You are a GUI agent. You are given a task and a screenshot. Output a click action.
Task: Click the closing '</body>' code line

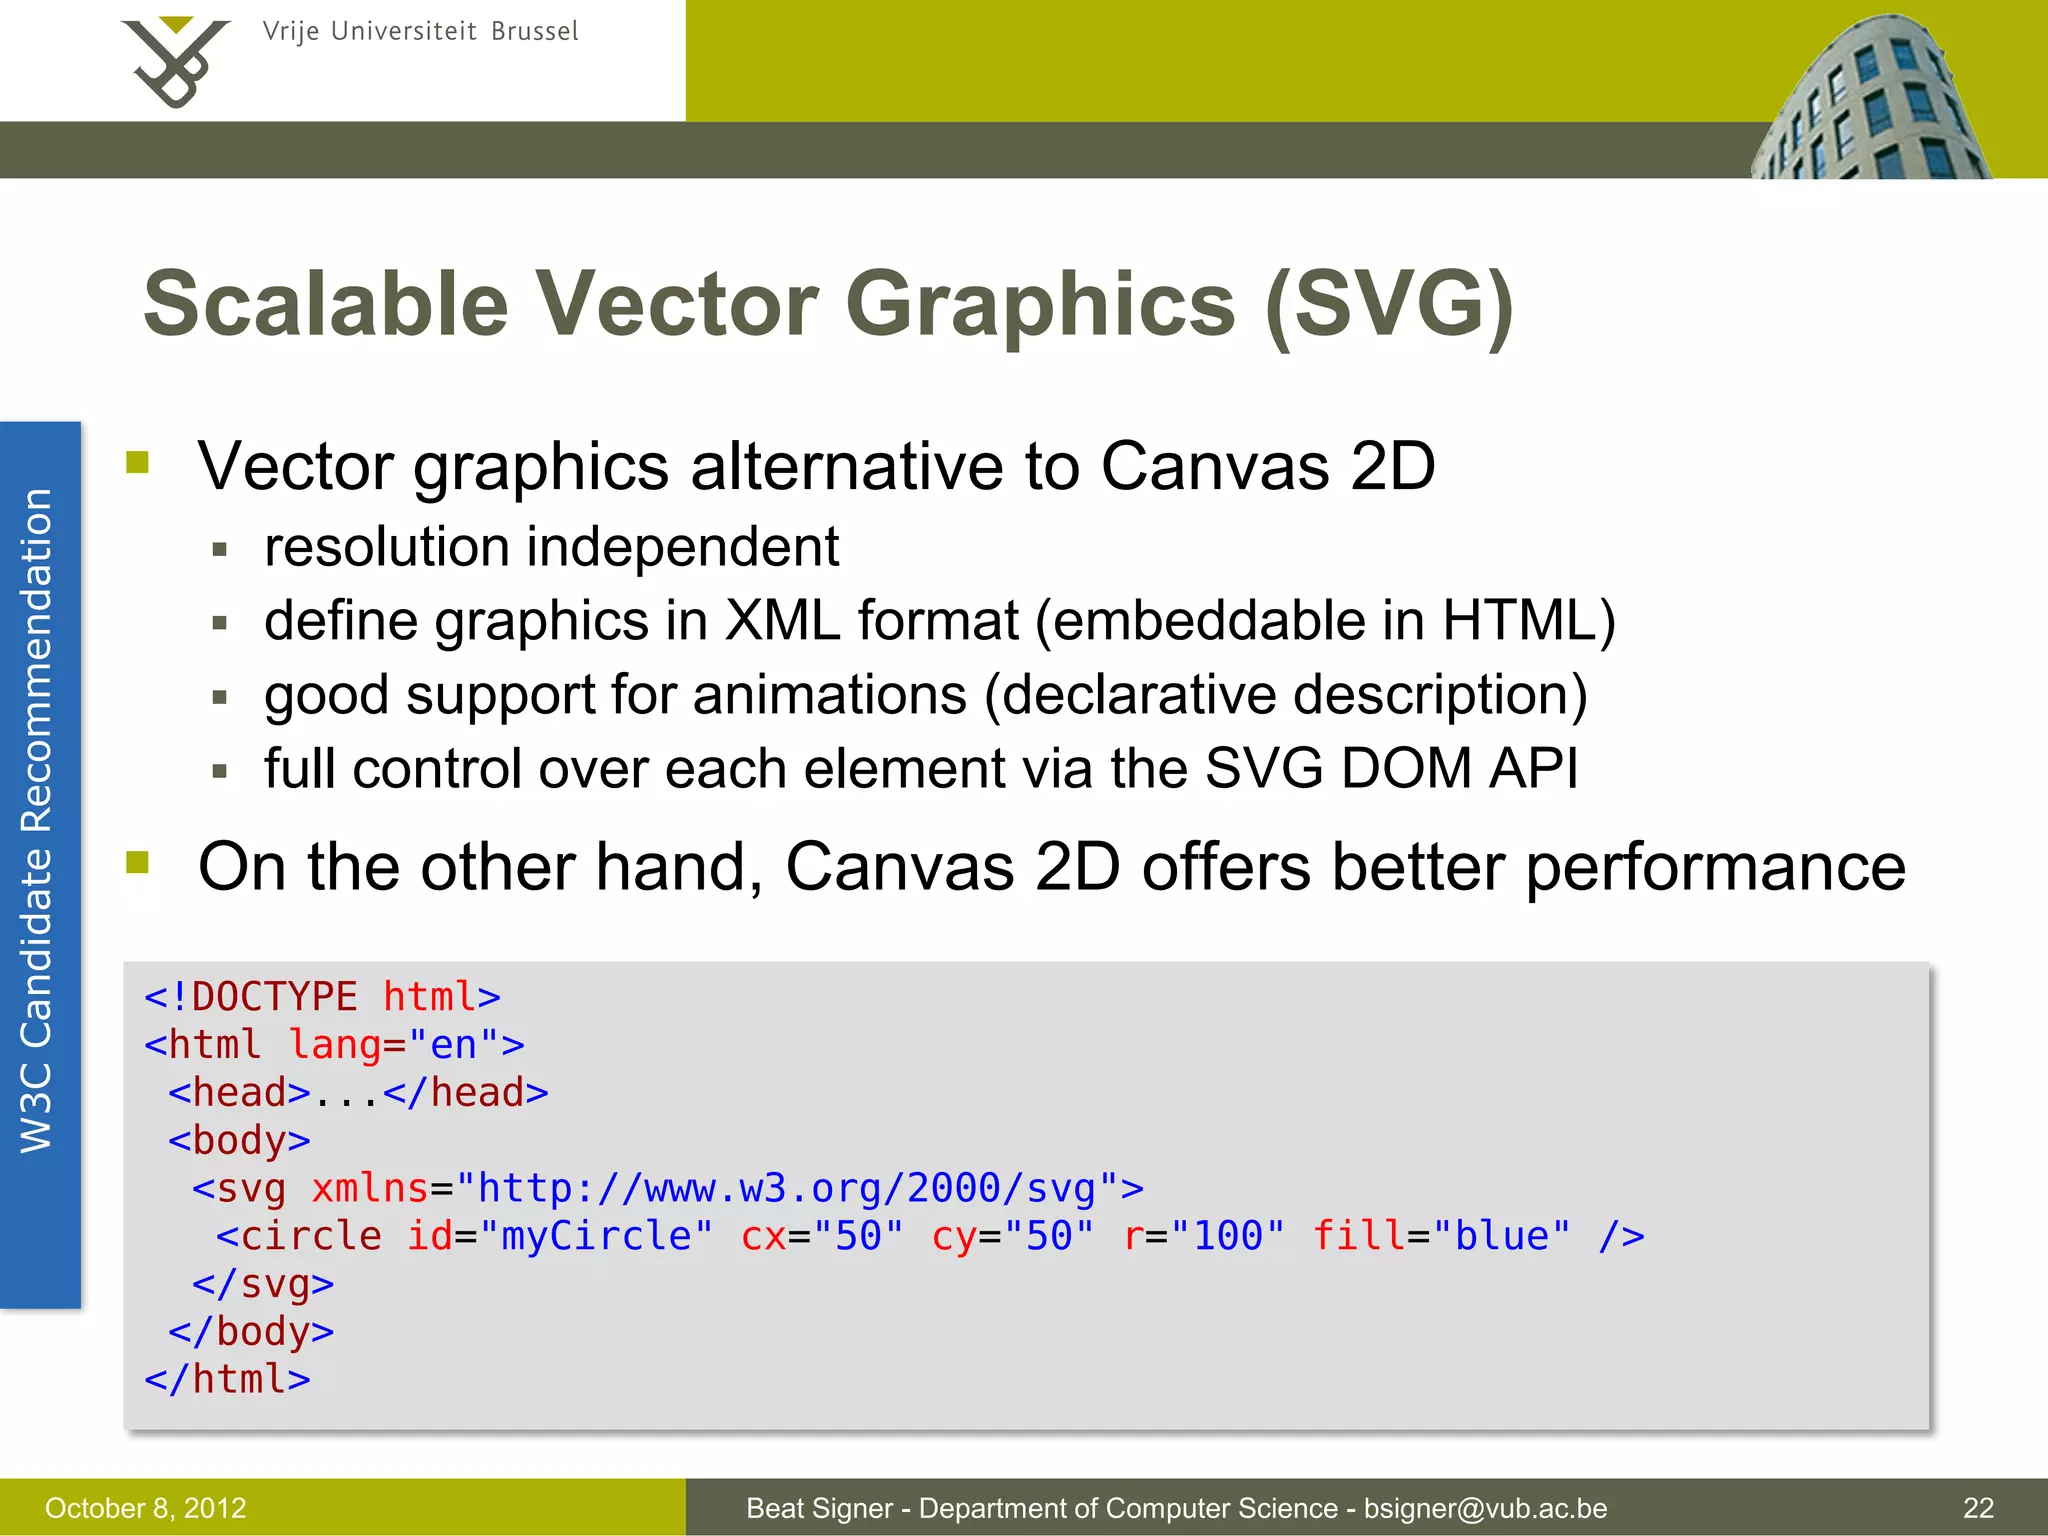(x=251, y=1332)
